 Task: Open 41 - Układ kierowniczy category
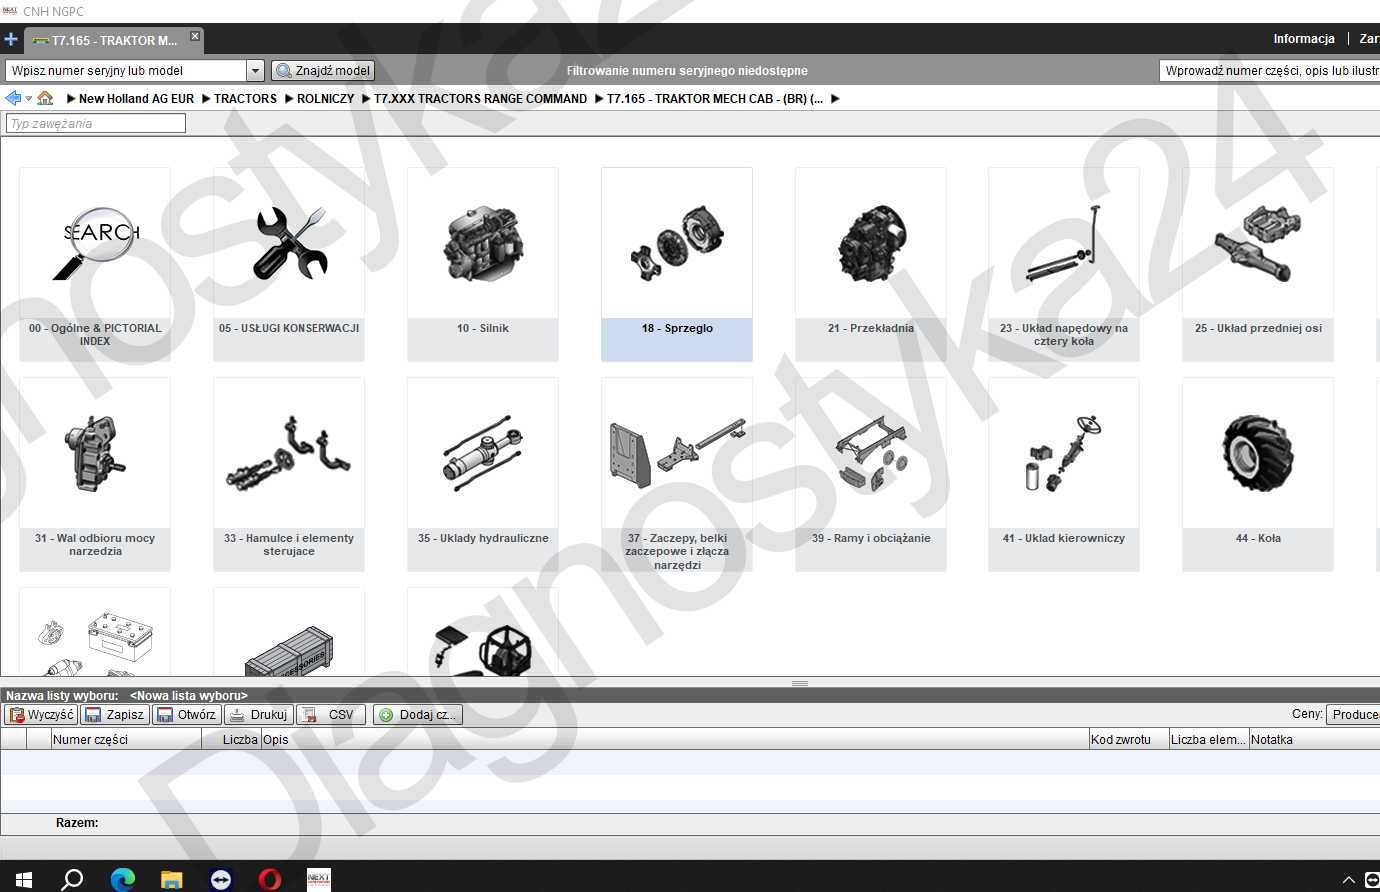[1064, 474]
